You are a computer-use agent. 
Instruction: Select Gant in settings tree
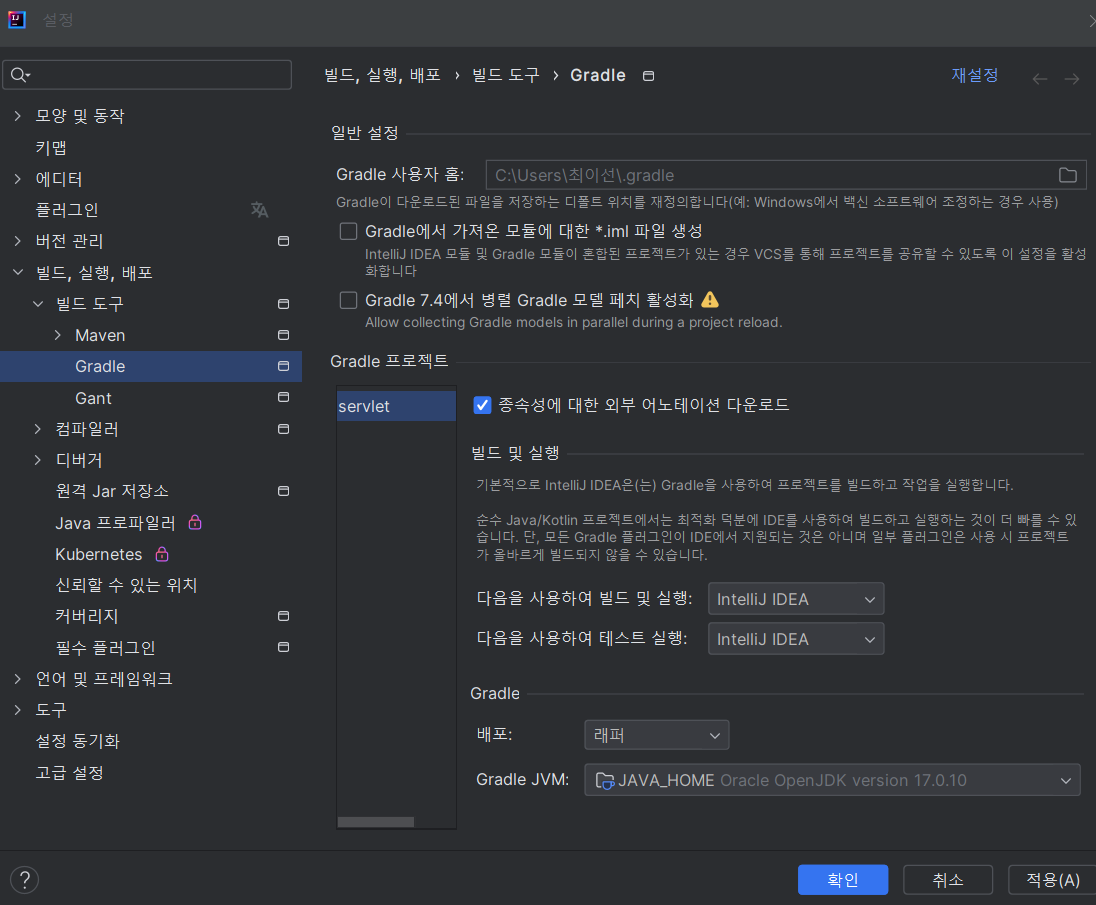tap(93, 398)
